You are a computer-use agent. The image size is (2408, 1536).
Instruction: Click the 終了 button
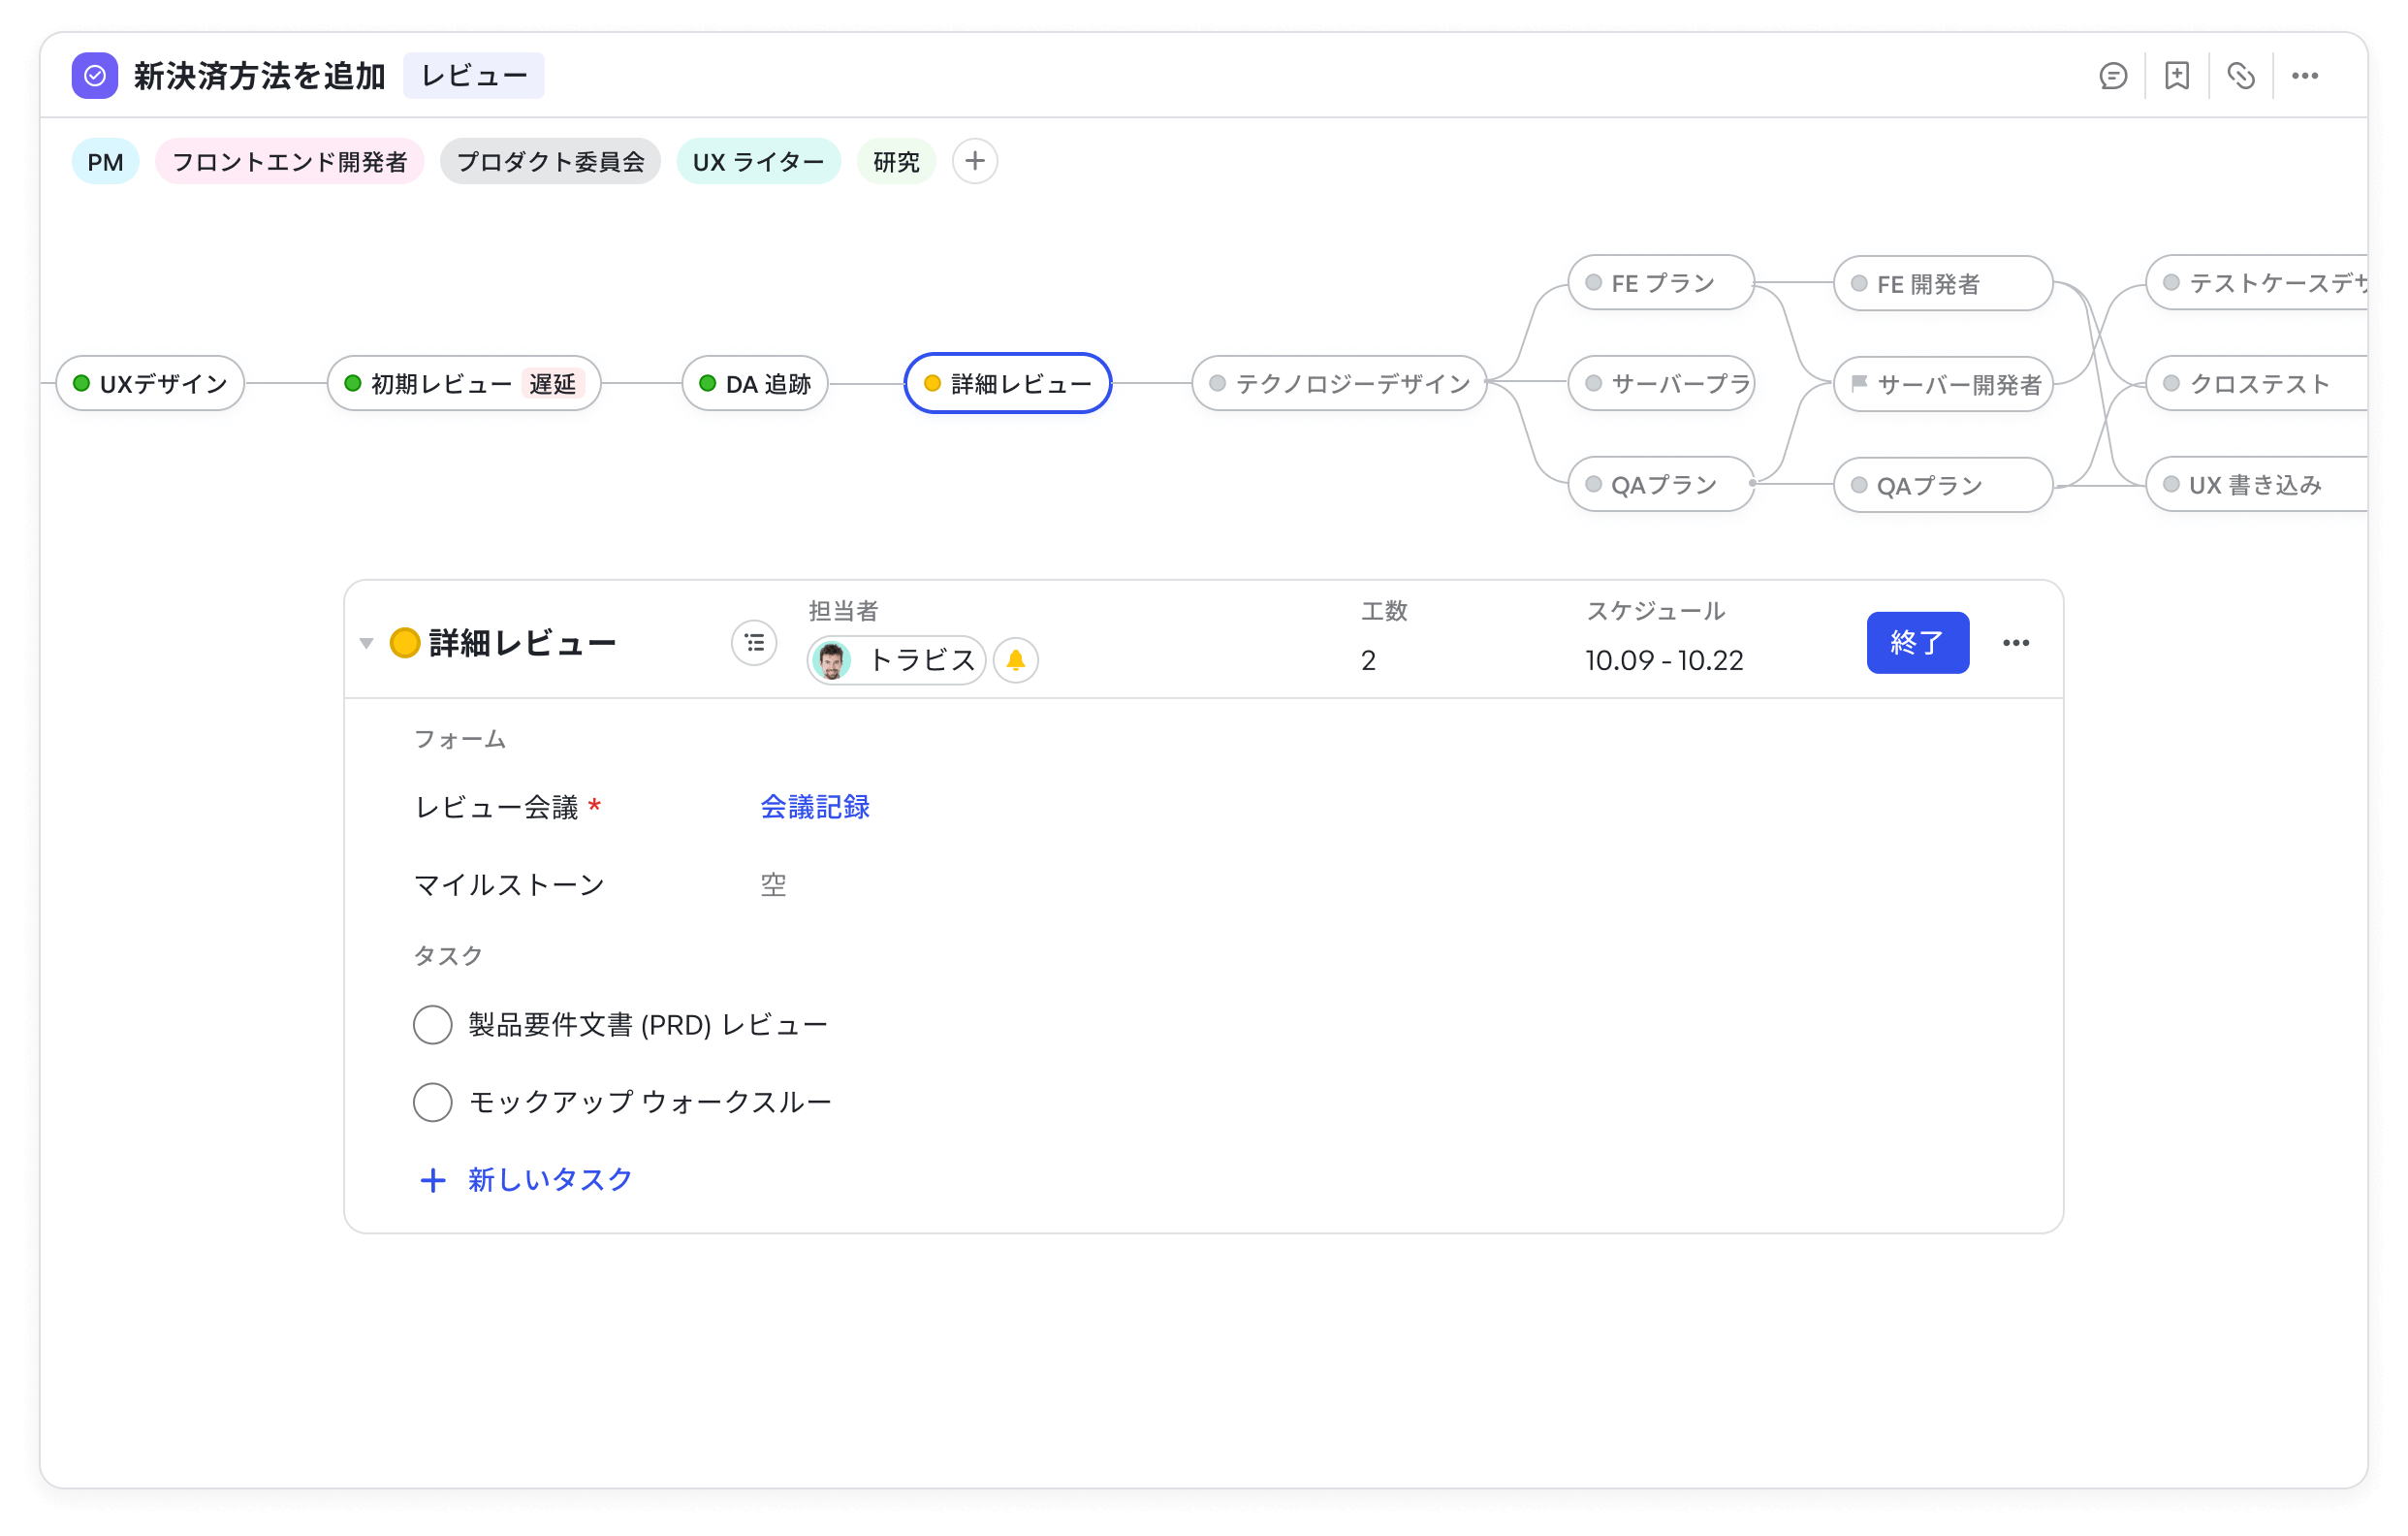[1917, 643]
